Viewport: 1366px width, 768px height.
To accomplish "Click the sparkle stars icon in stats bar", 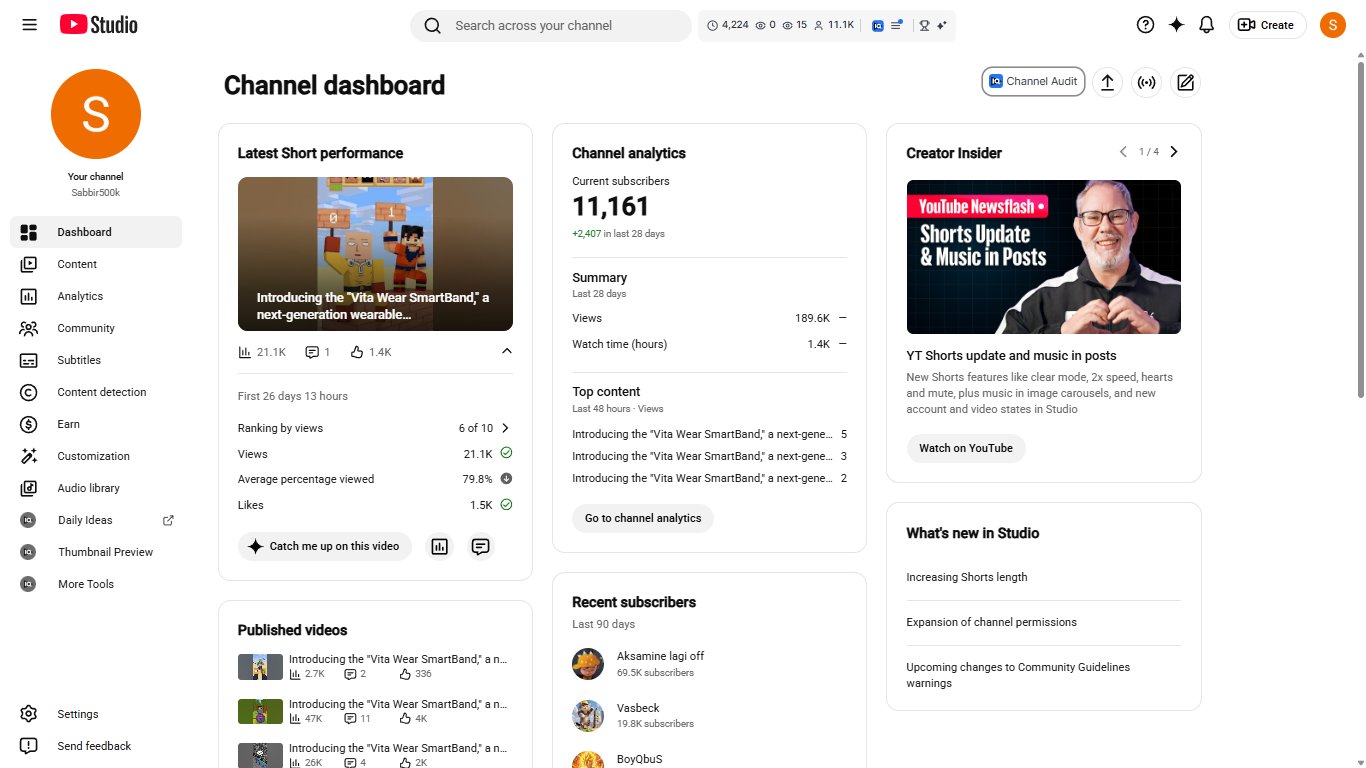I will tap(942, 26).
